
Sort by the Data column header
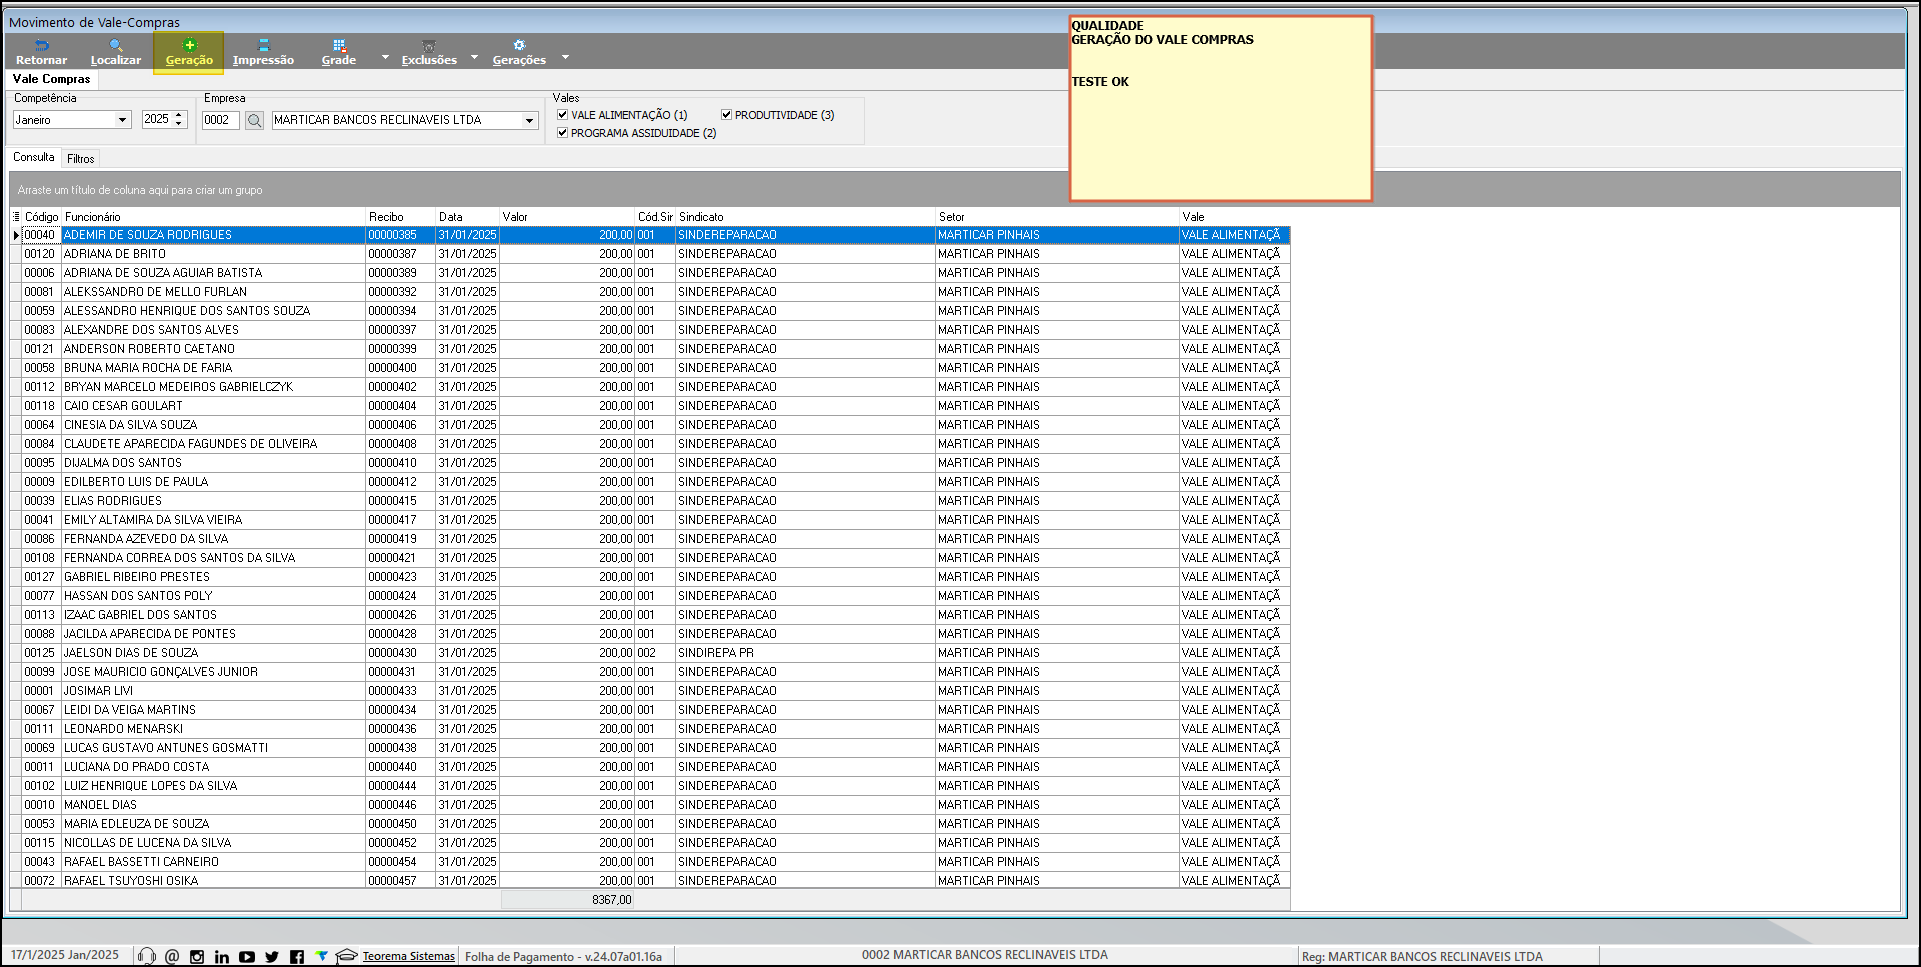(467, 217)
